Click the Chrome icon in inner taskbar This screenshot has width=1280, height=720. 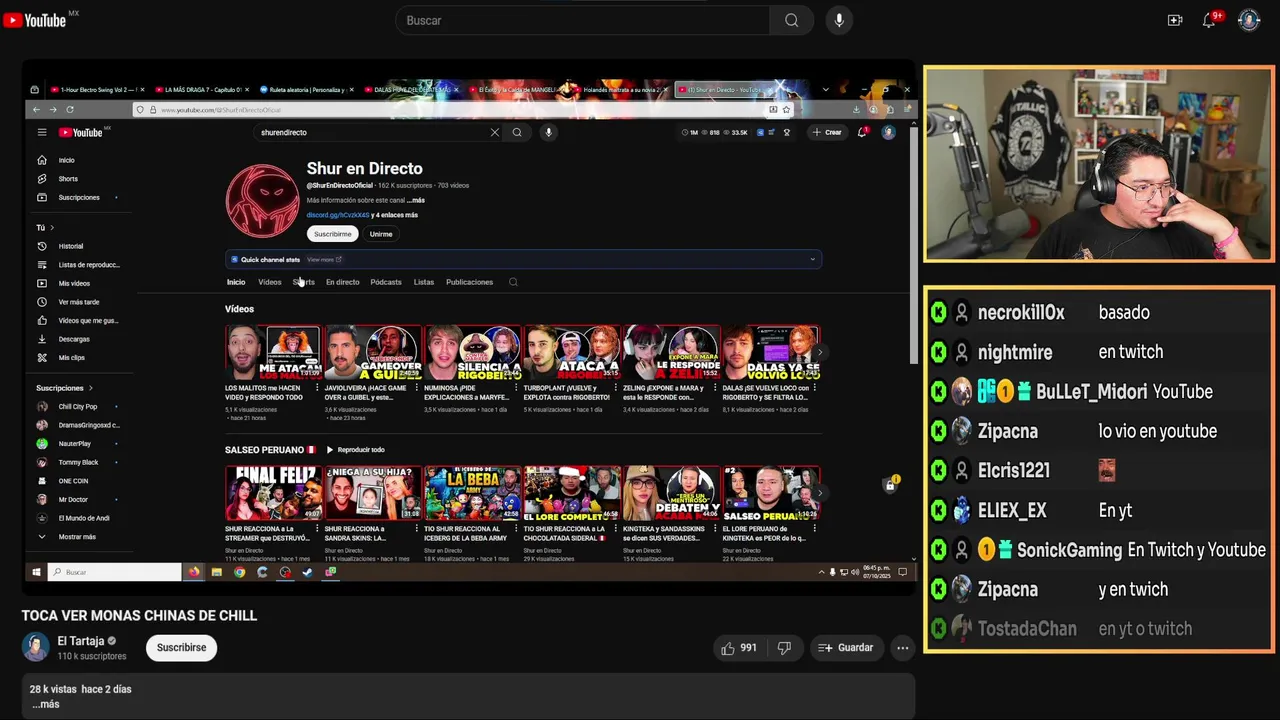(x=239, y=572)
